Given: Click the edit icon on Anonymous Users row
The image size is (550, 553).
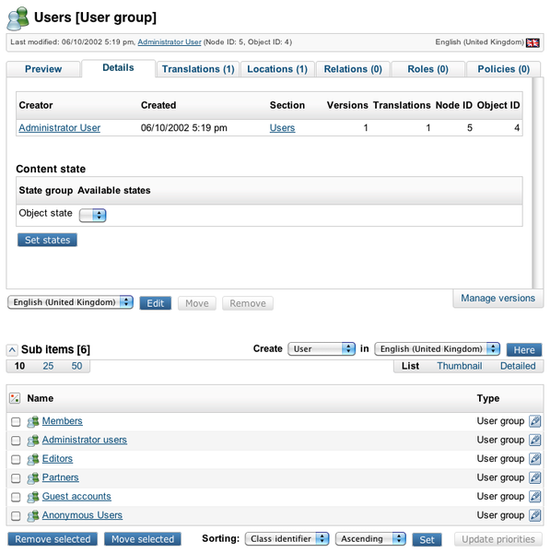Looking at the screenshot, I should pyautogui.click(x=534, y=515).
